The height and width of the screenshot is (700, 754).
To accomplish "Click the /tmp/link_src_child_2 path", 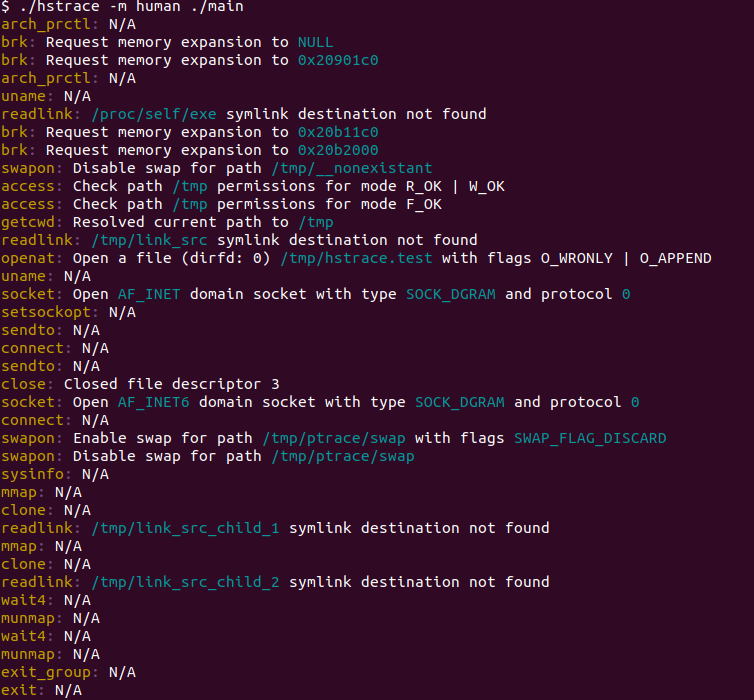I will pyautogui.click(x=185, y=582).
